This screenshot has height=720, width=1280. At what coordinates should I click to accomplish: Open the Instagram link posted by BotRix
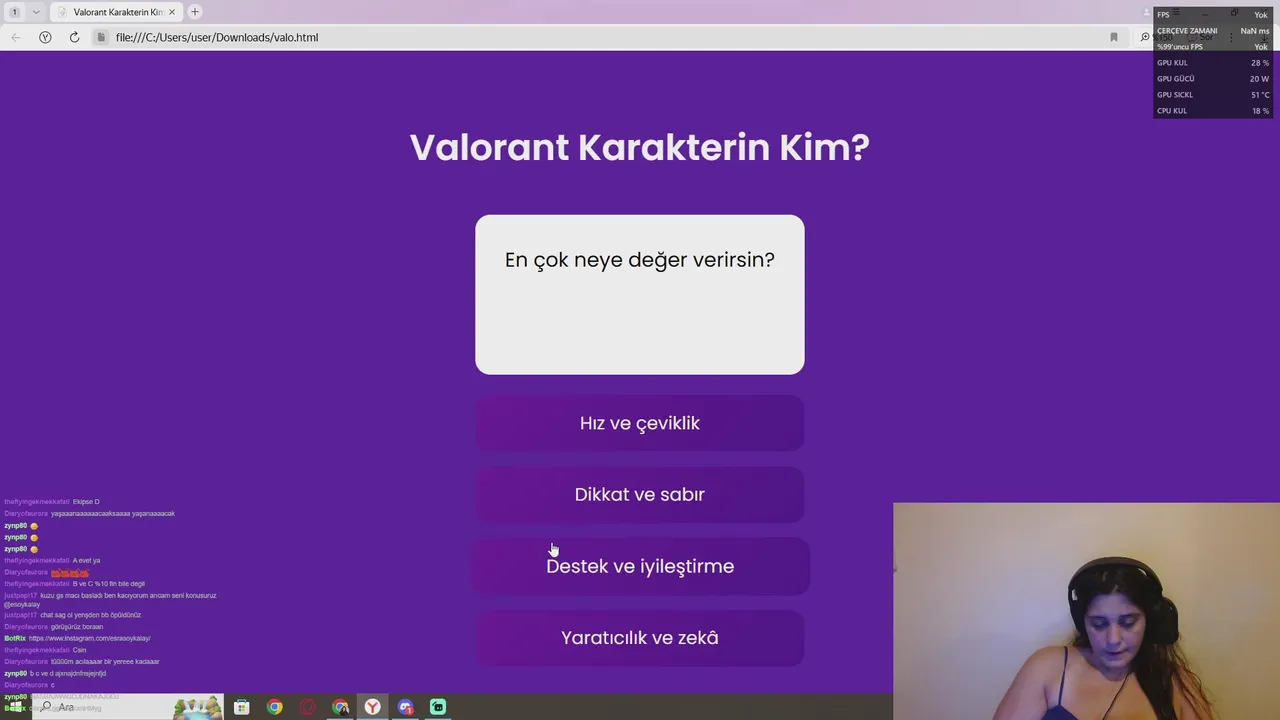coord(90,638)
